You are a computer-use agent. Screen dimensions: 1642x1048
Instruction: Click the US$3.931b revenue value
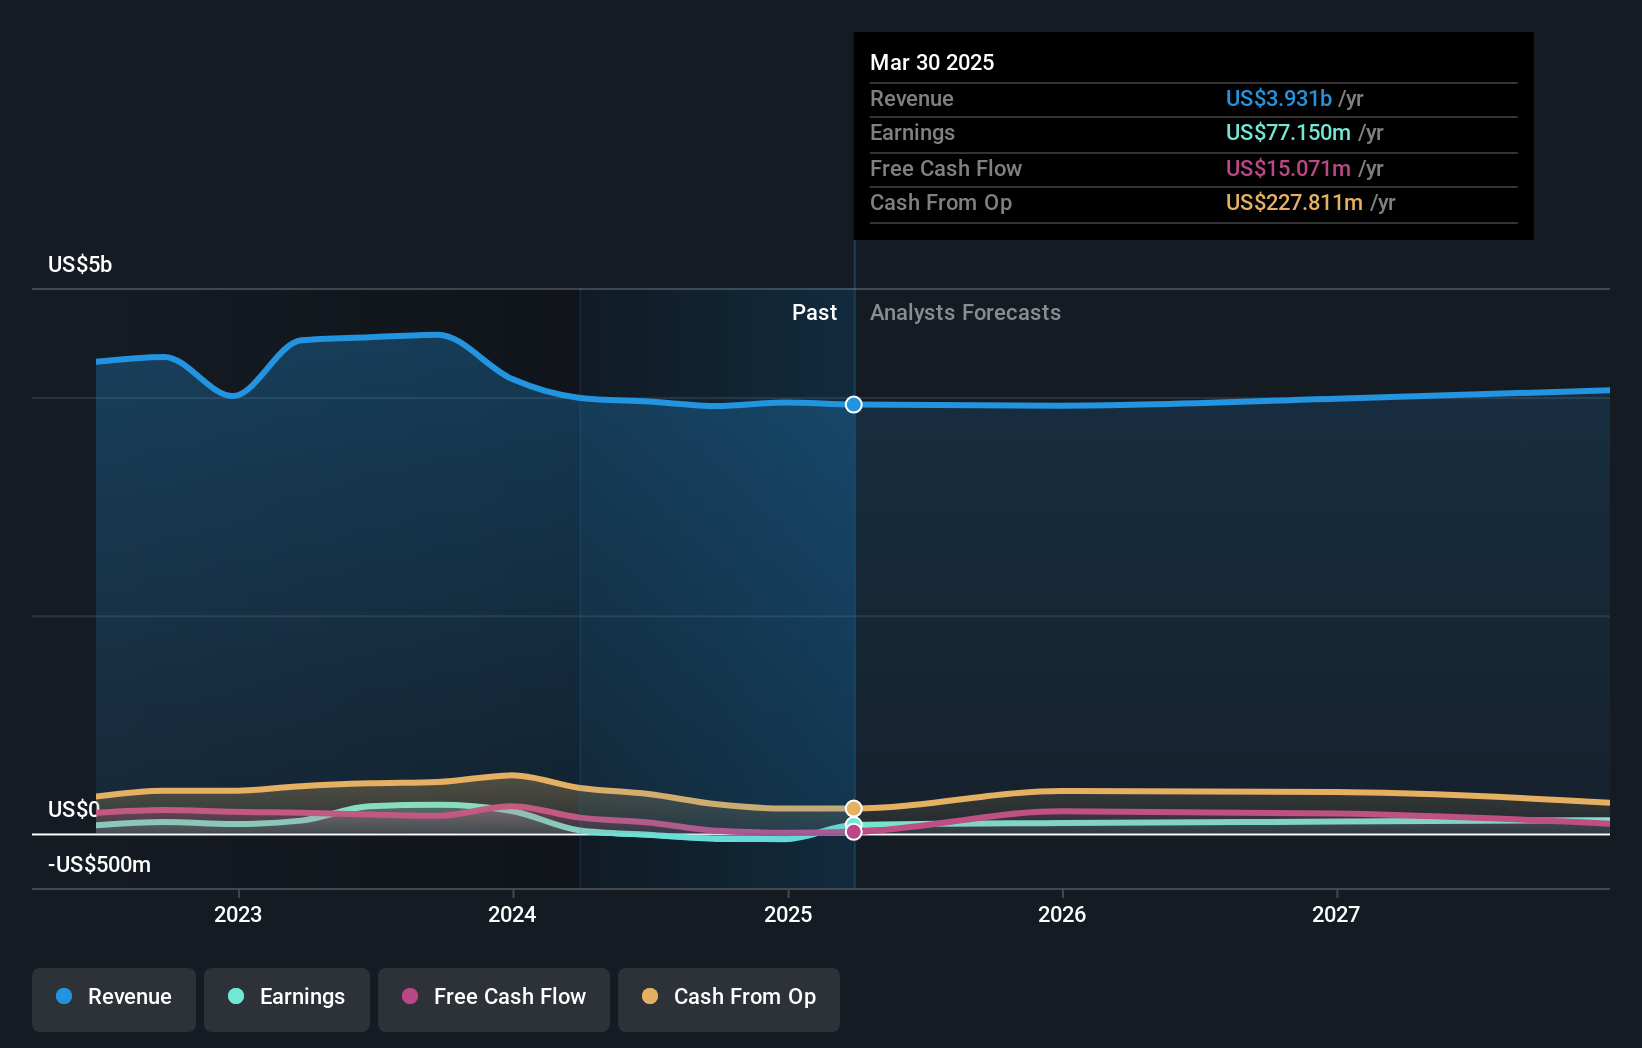[x=1279, y=98]
